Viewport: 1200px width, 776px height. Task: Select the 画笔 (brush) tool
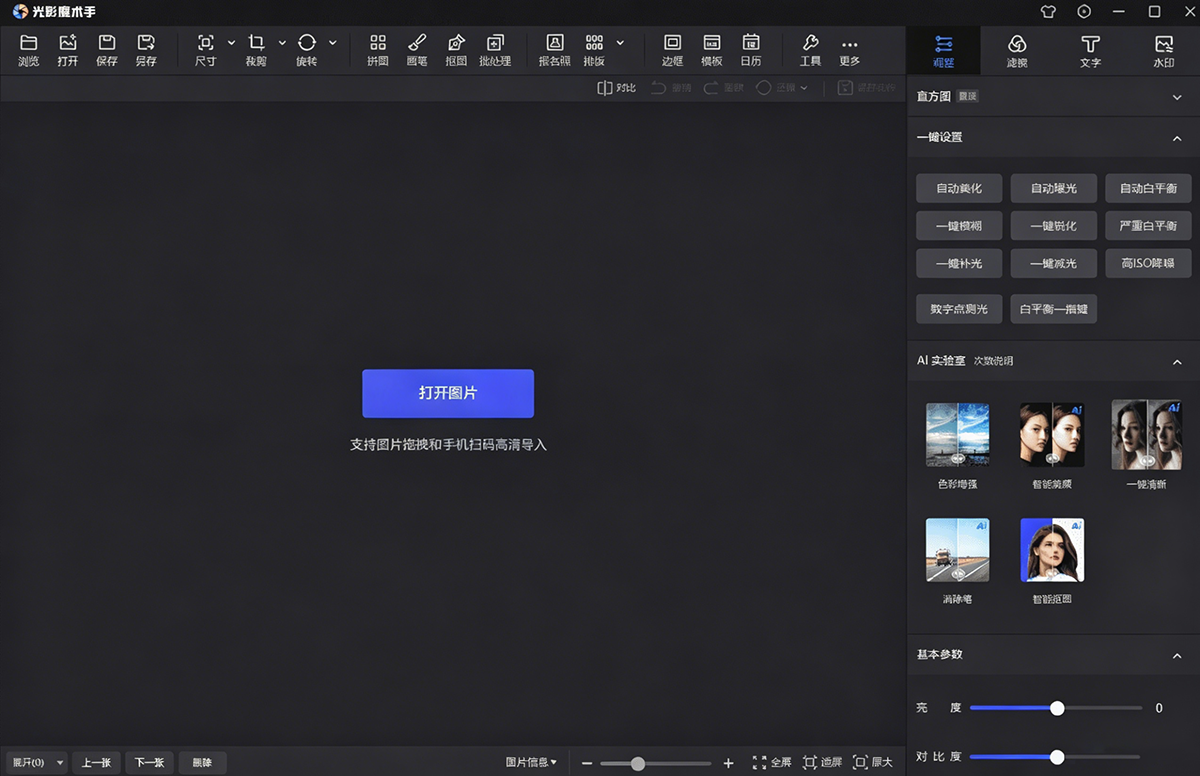pos(417,50)
